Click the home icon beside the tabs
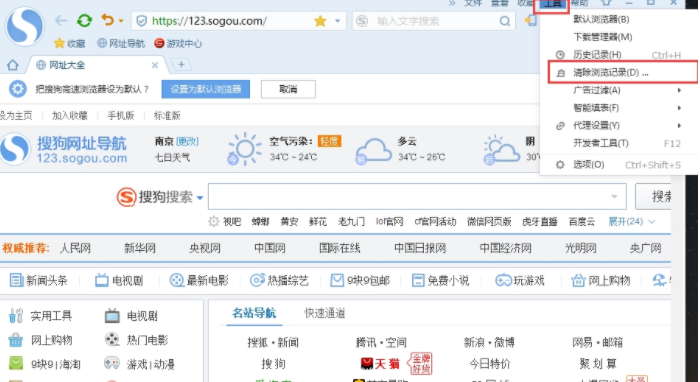This screenshot has width=700, height=382. [12, 65]
